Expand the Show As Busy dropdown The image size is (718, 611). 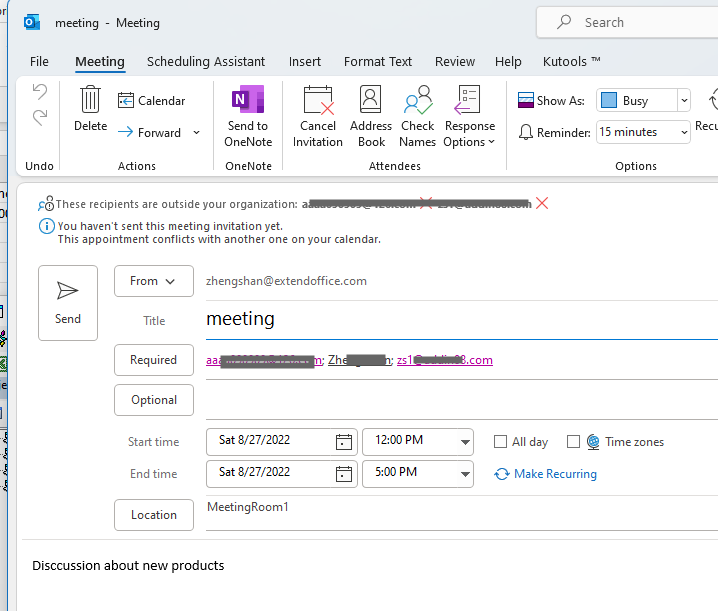684,100
